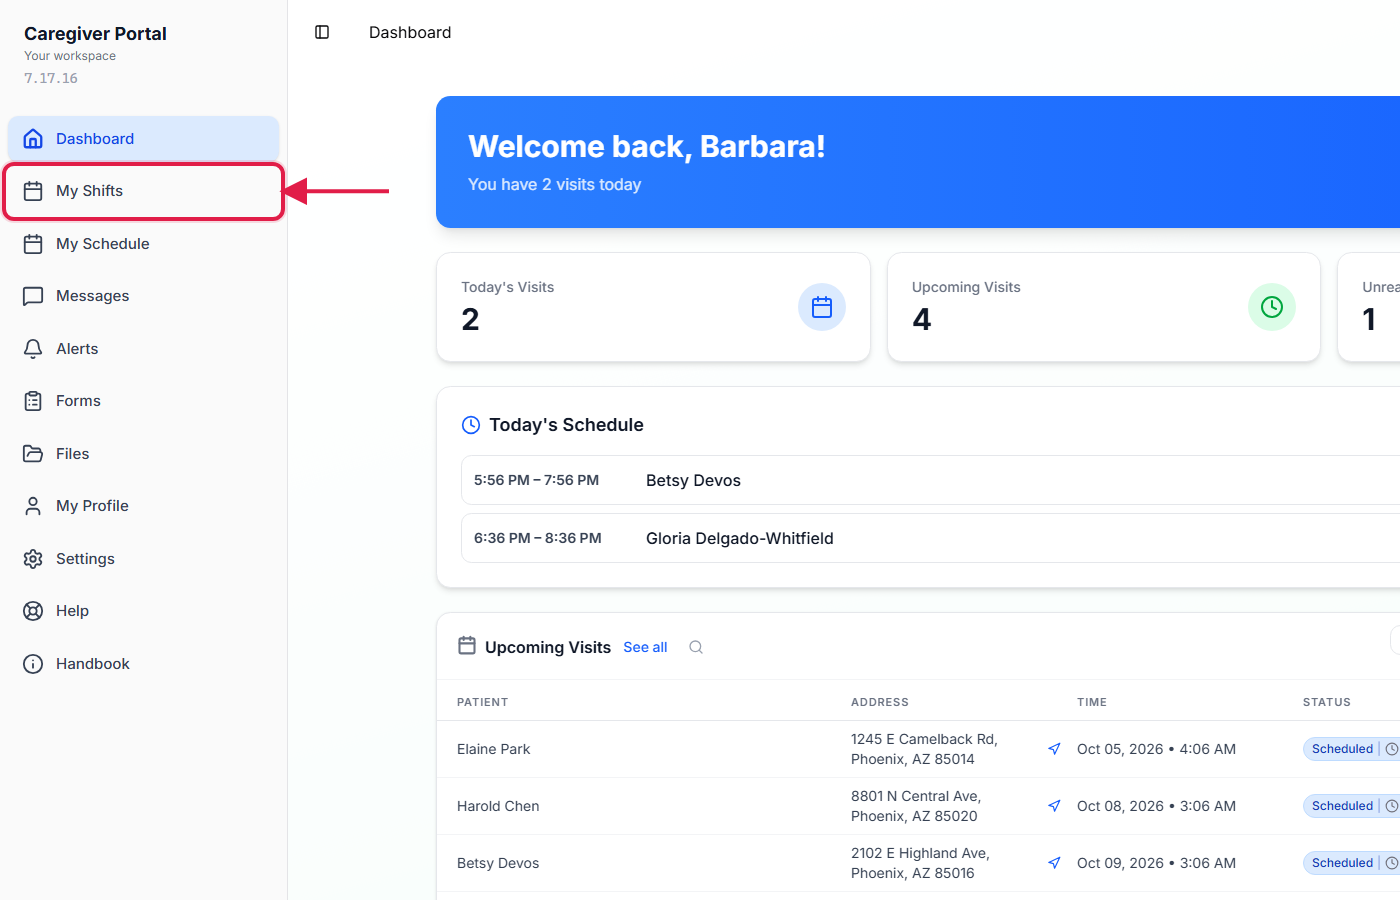Click calendar icon in Today's Visits card

(x=822, y=307)
